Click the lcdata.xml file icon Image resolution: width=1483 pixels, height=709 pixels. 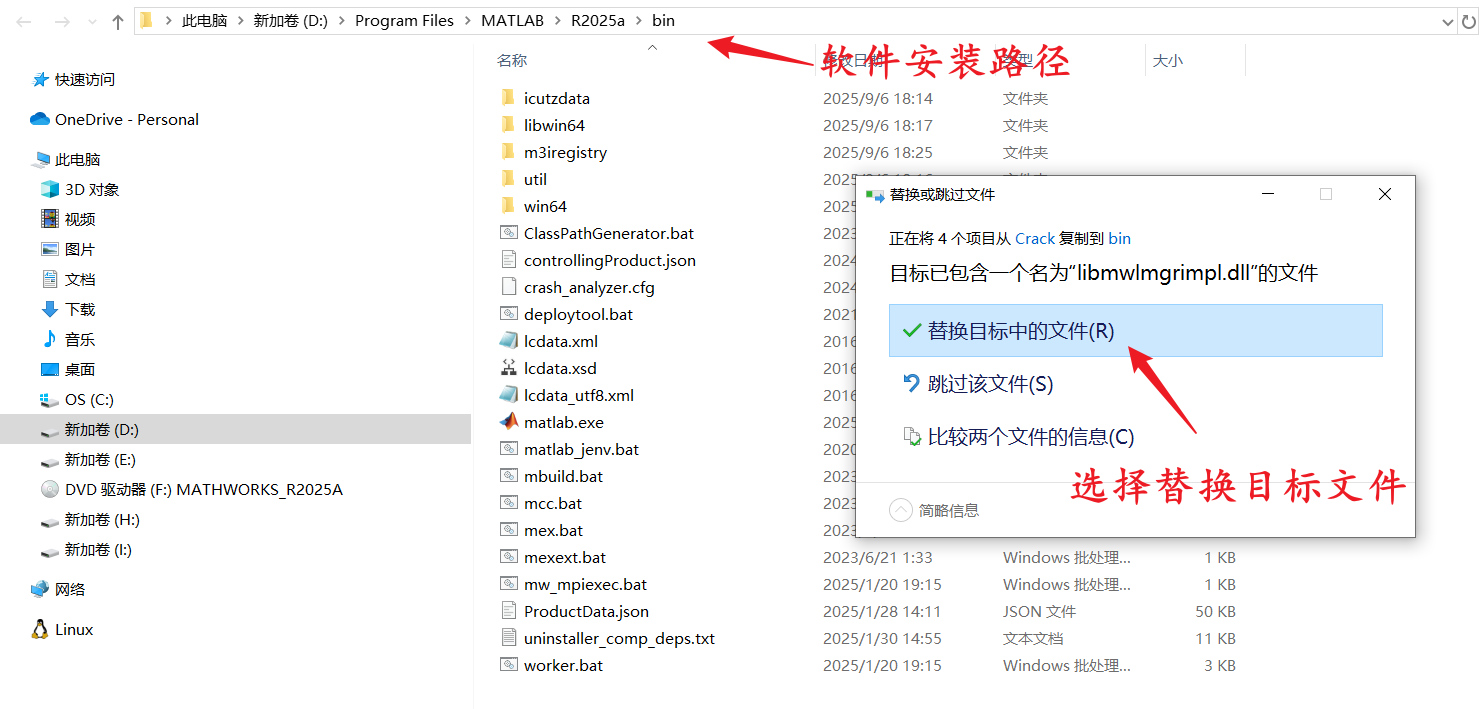(508, 341)
